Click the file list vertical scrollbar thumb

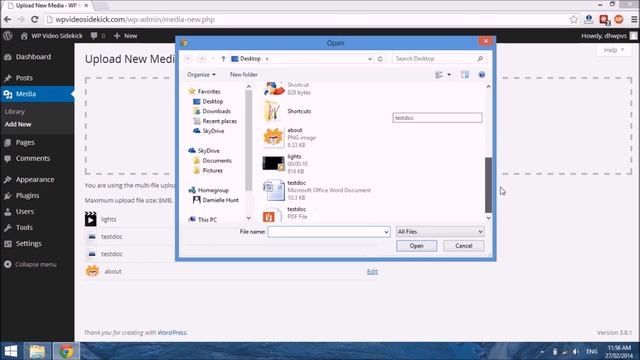[x=488, y=185]
